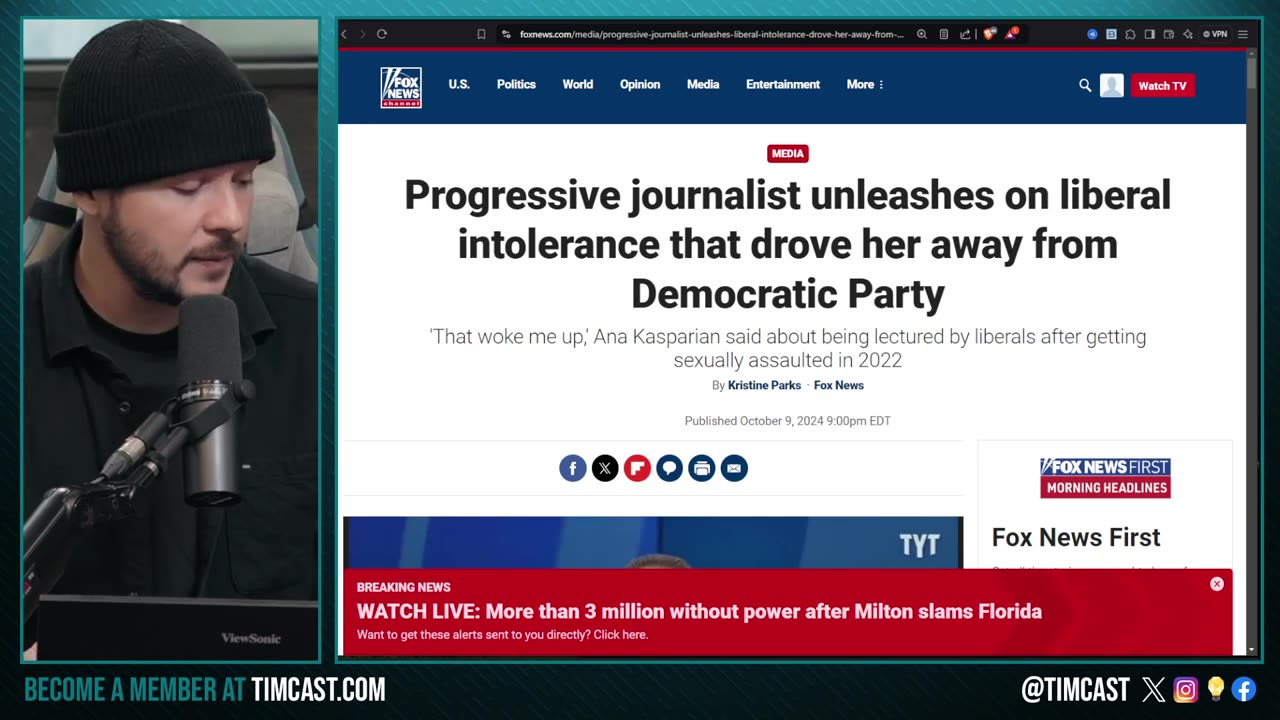The width and height of the screenshot is (1280, 720).
Task: Click the TYT article image
Action: [653, 542]
